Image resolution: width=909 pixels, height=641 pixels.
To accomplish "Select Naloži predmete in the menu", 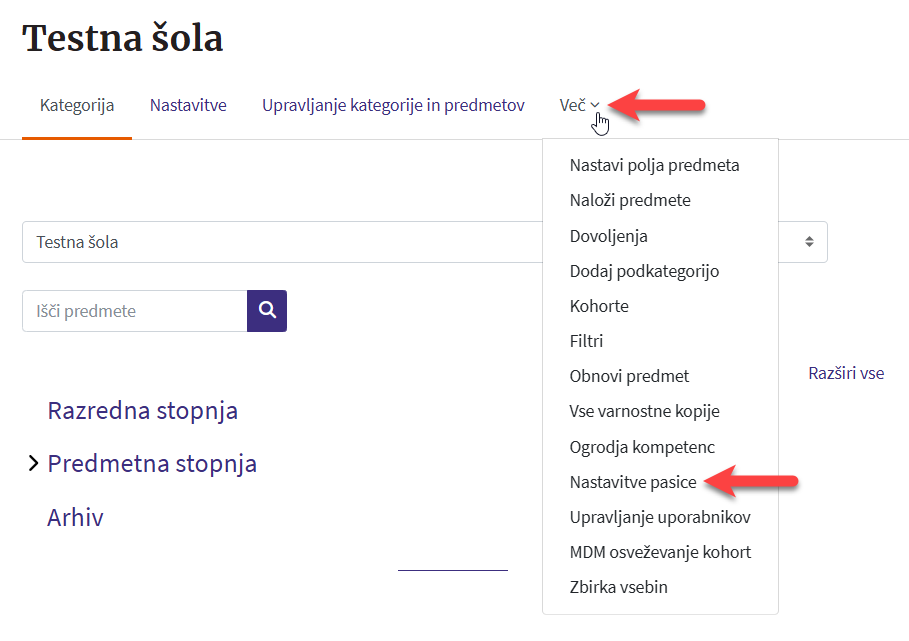I will [x=630, y=200].
